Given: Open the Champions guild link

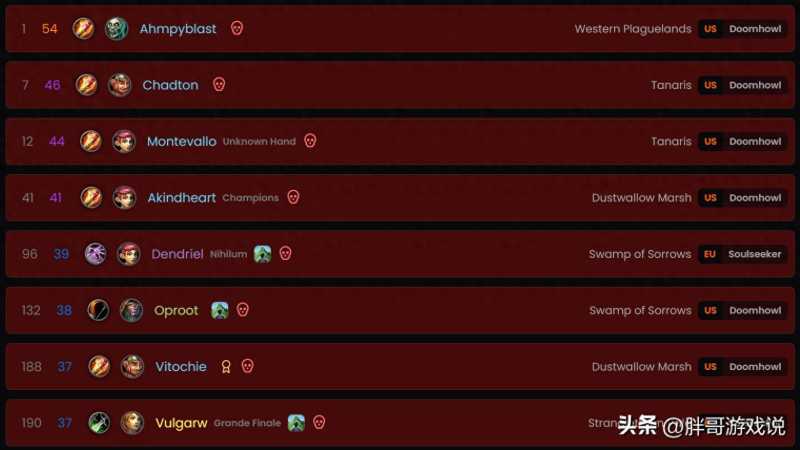Looking at the screenshot, I should (x=251, y=197).
